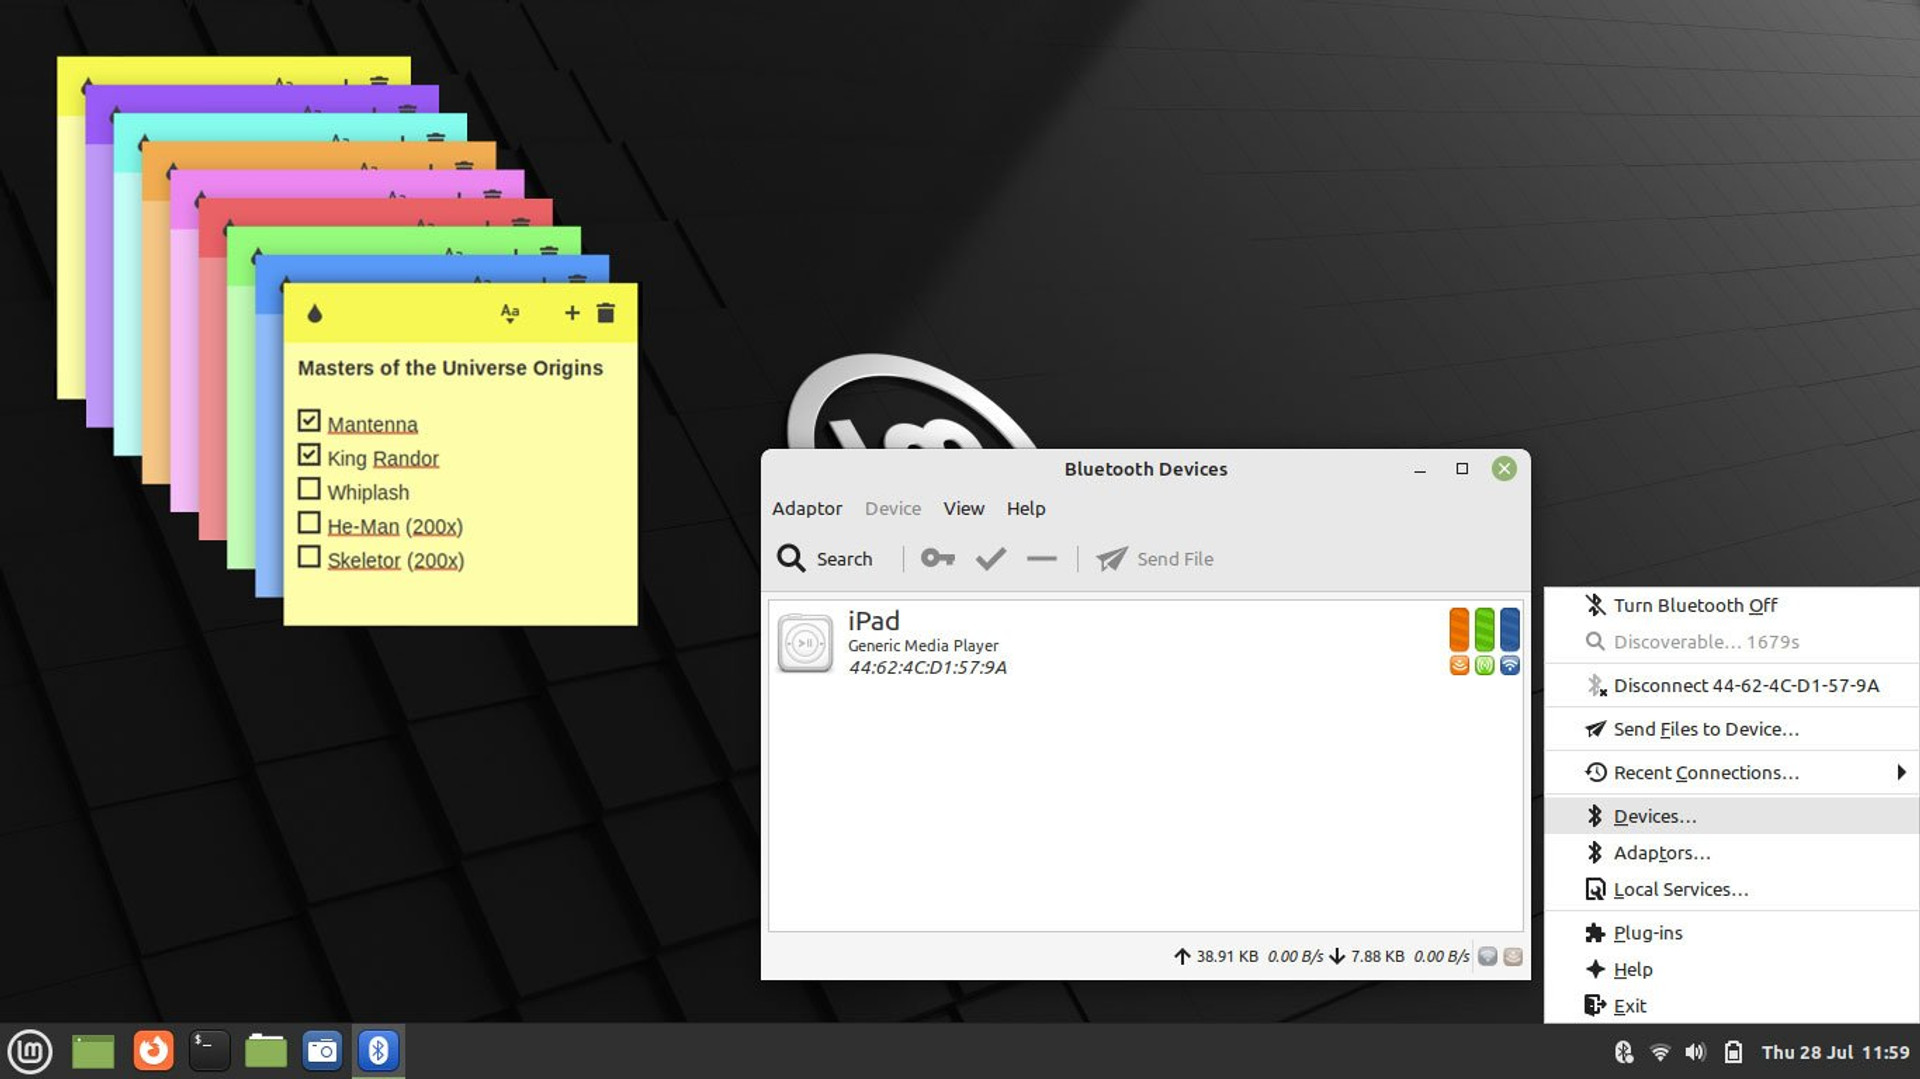Choose Send Files to Device…
Viewport: 1920px width, 1079px height.
(1731, 729)
